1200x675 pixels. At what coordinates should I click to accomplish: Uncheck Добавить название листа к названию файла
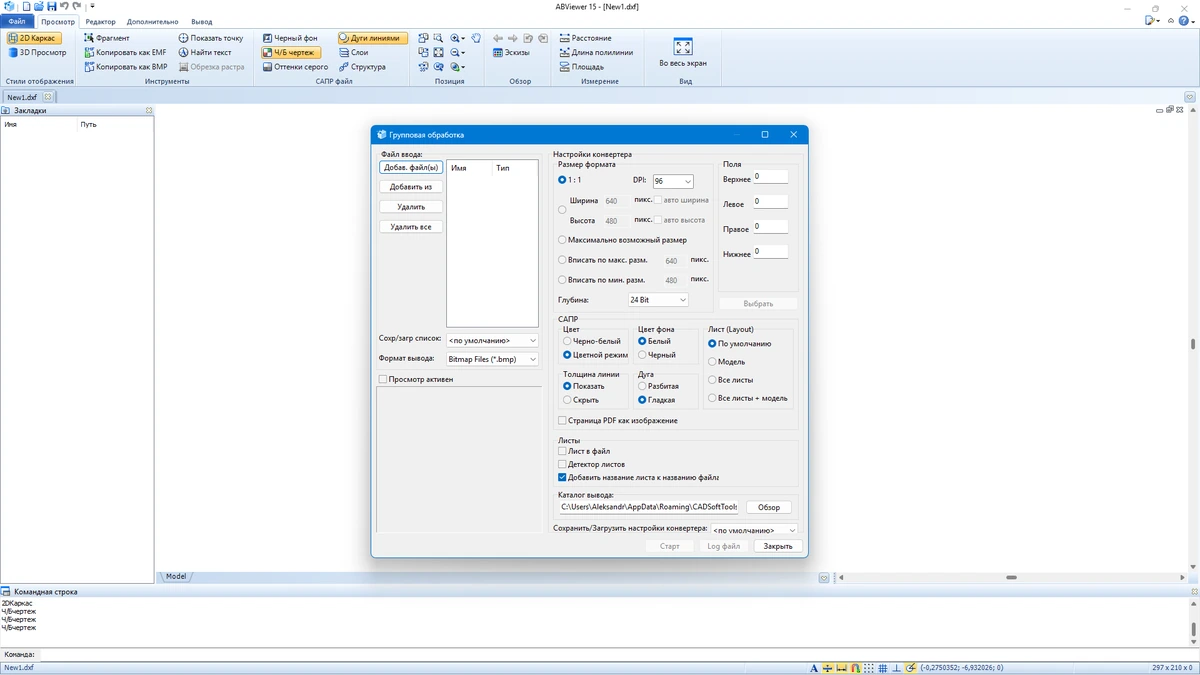[638, 477]
